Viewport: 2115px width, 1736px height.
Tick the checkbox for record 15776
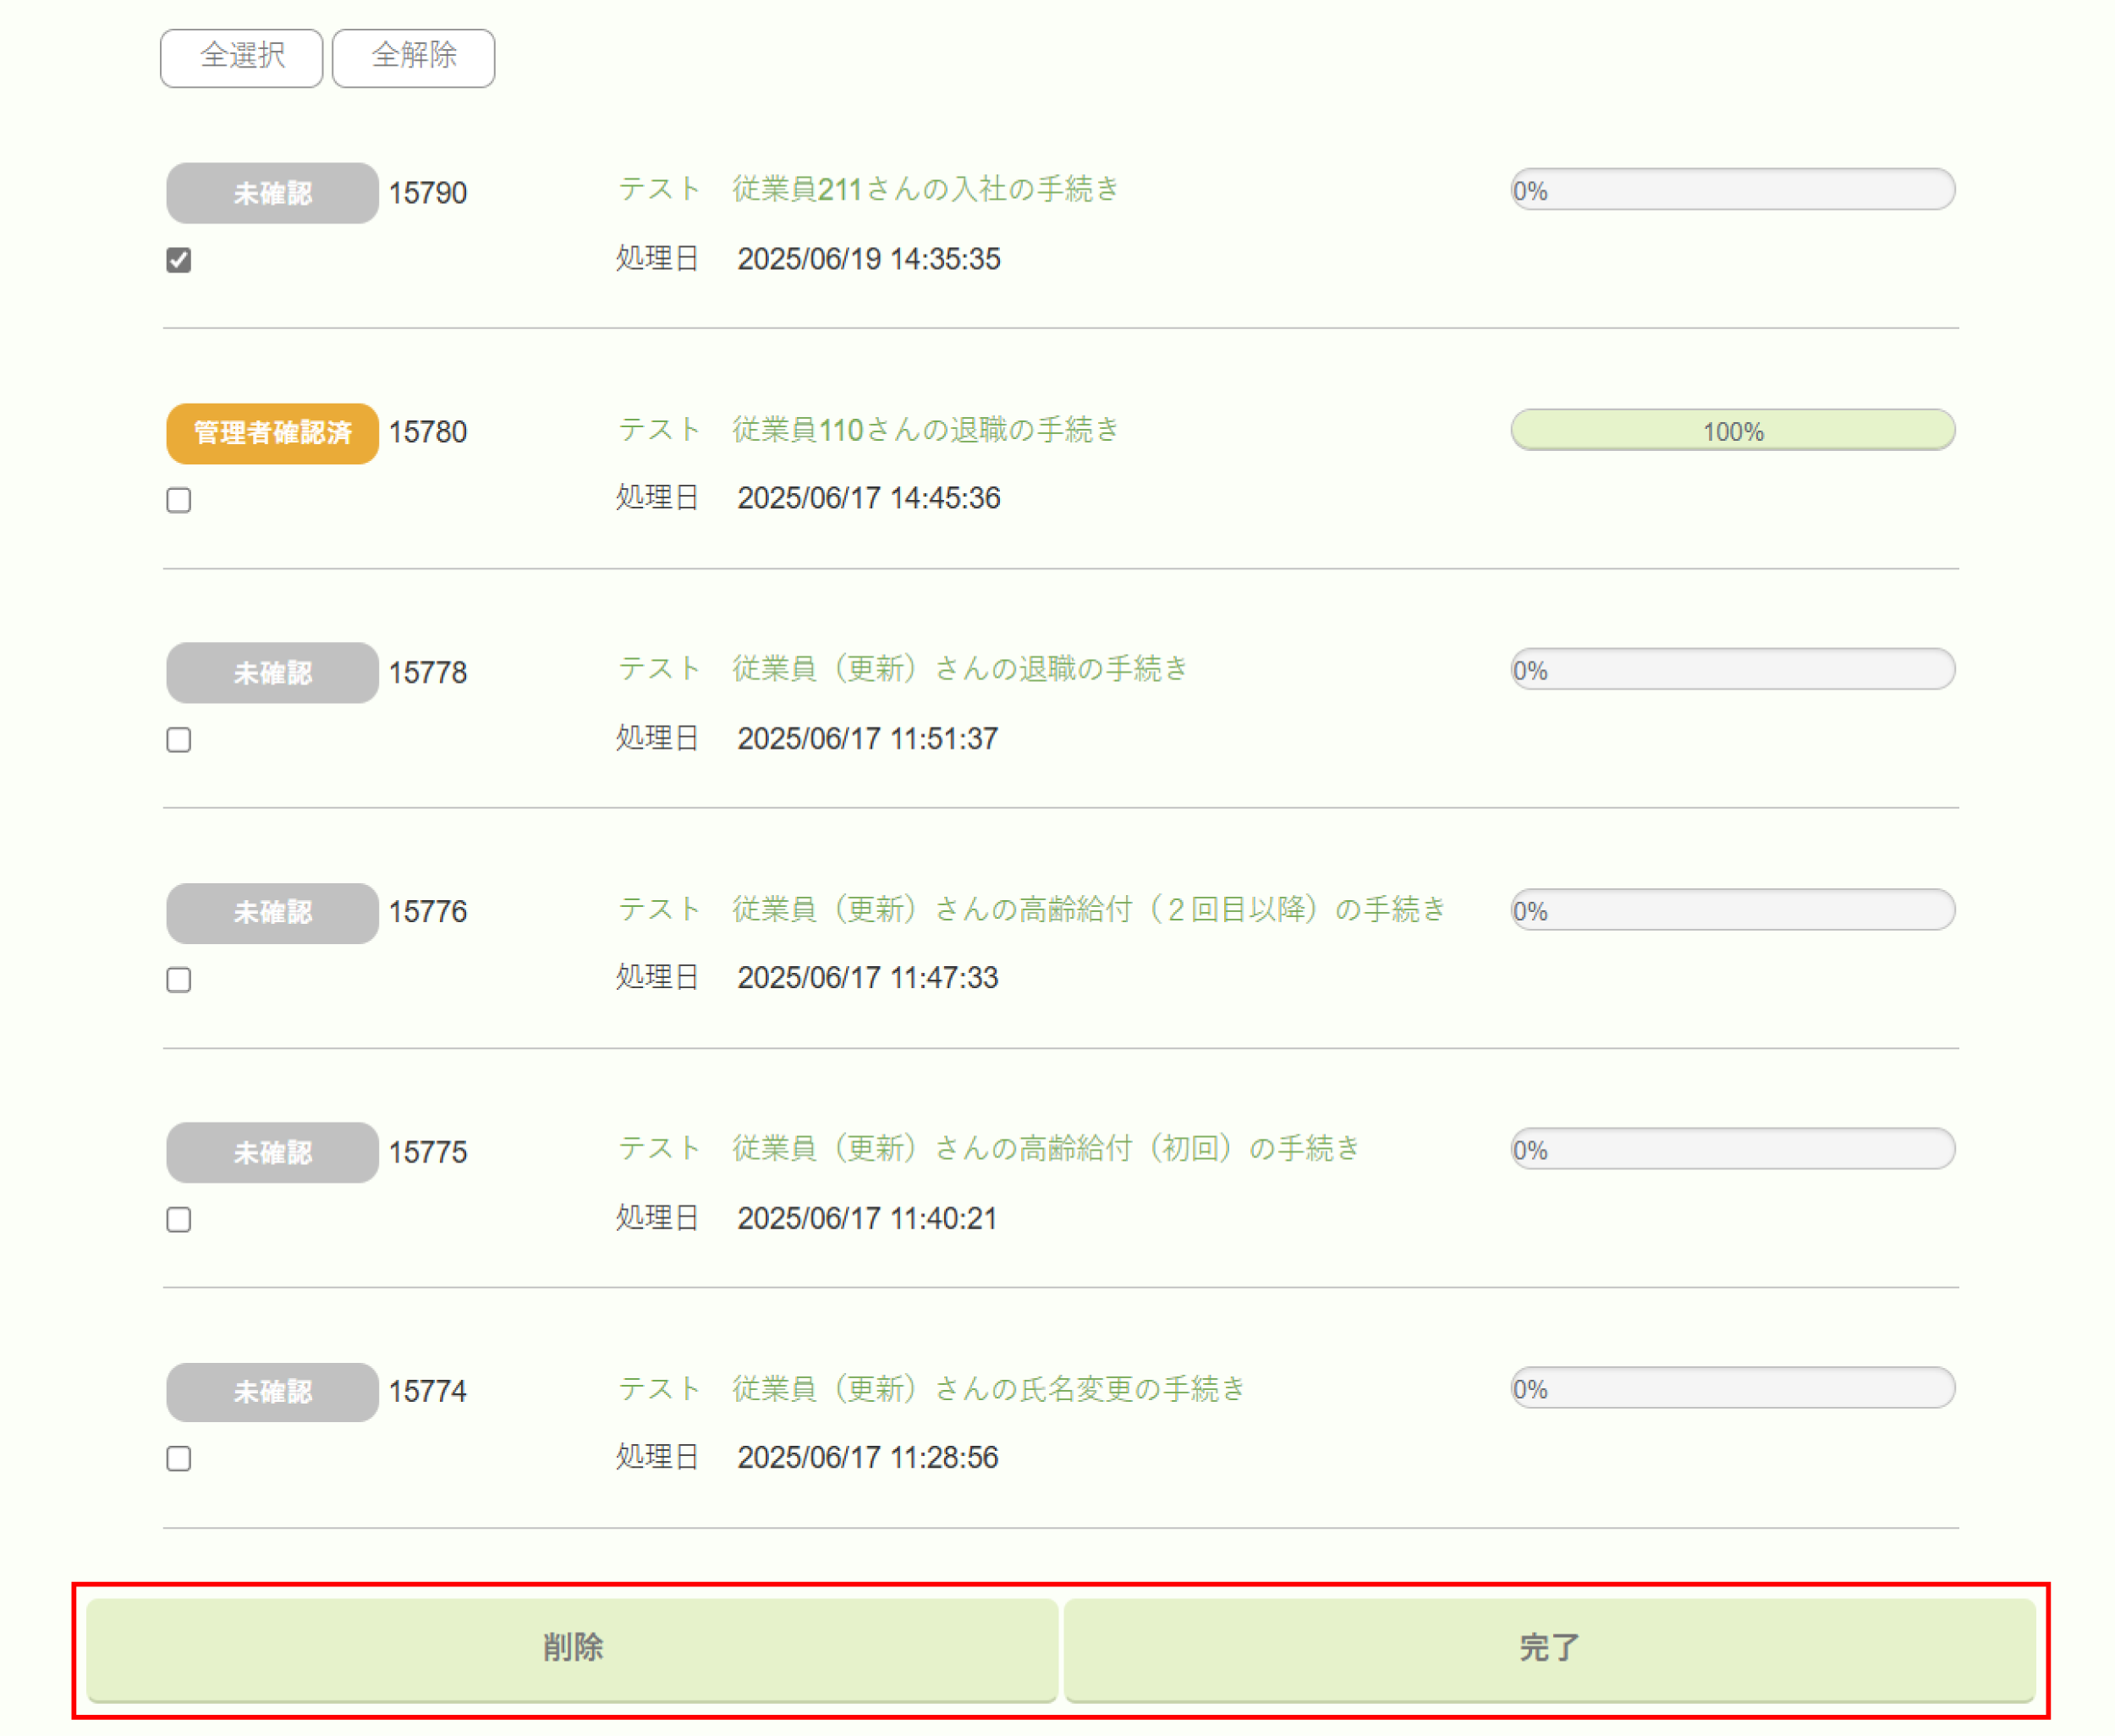coord(179,980)
